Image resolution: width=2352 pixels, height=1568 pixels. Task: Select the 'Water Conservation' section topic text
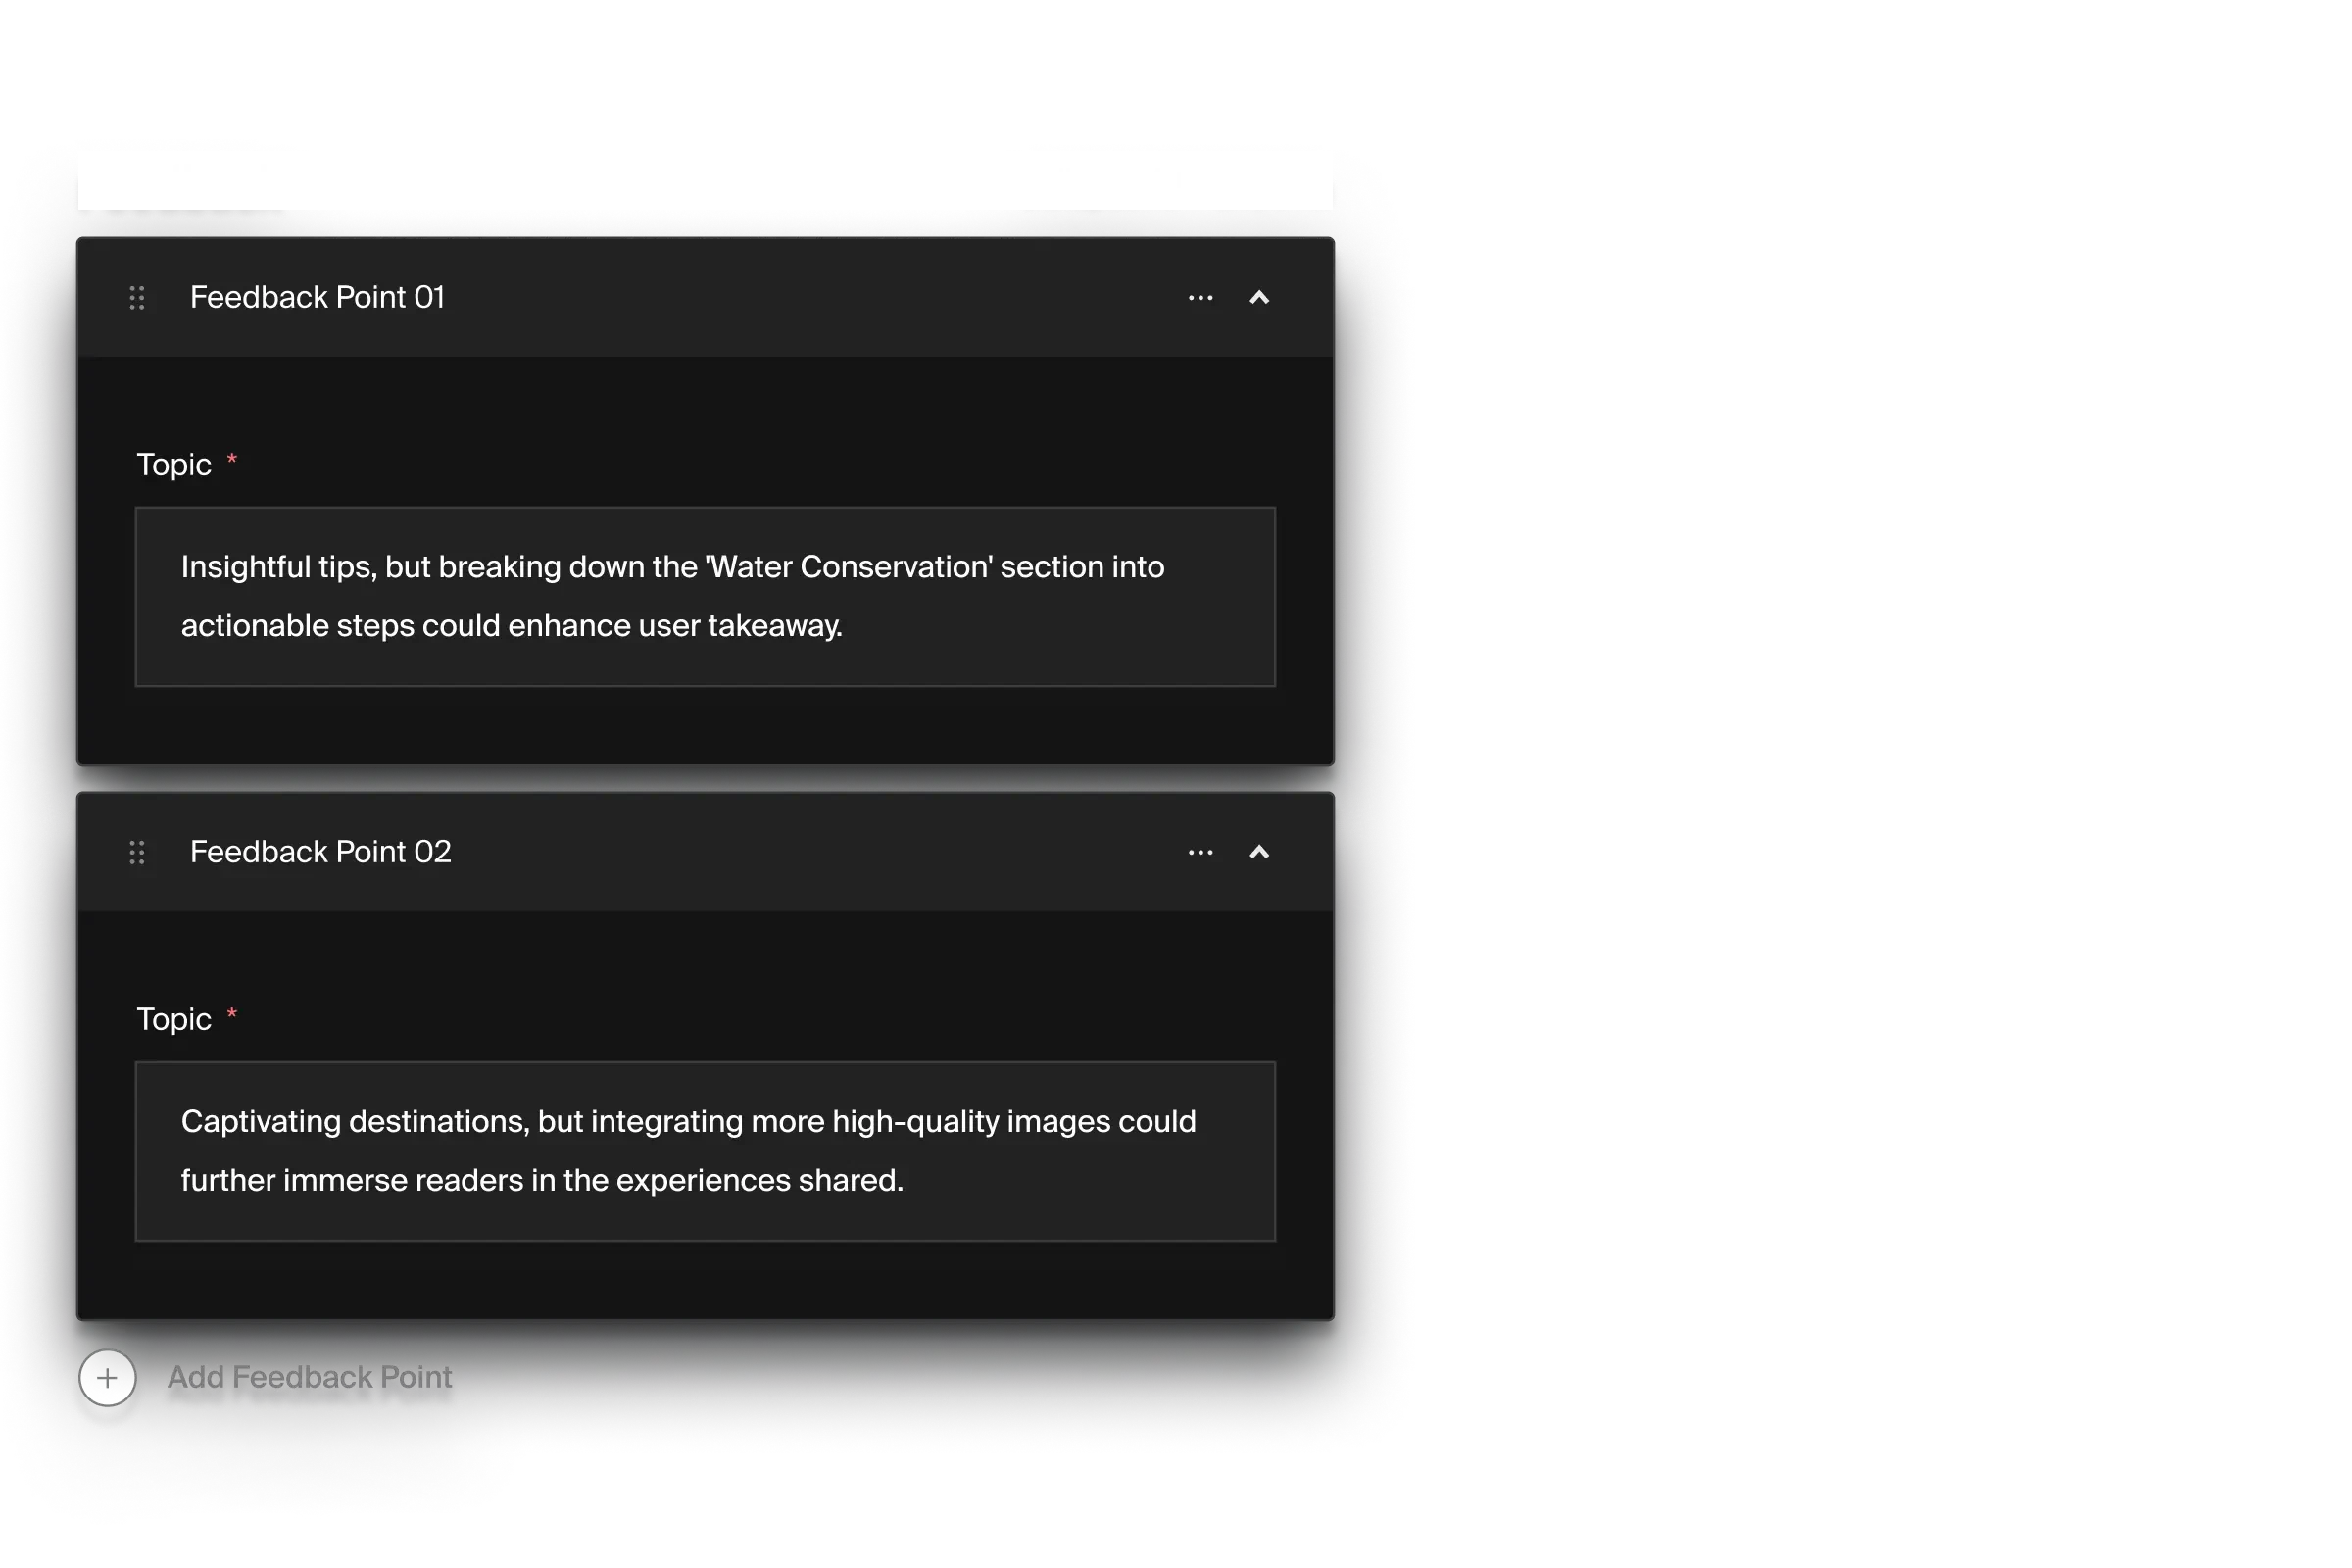point(707,595)
